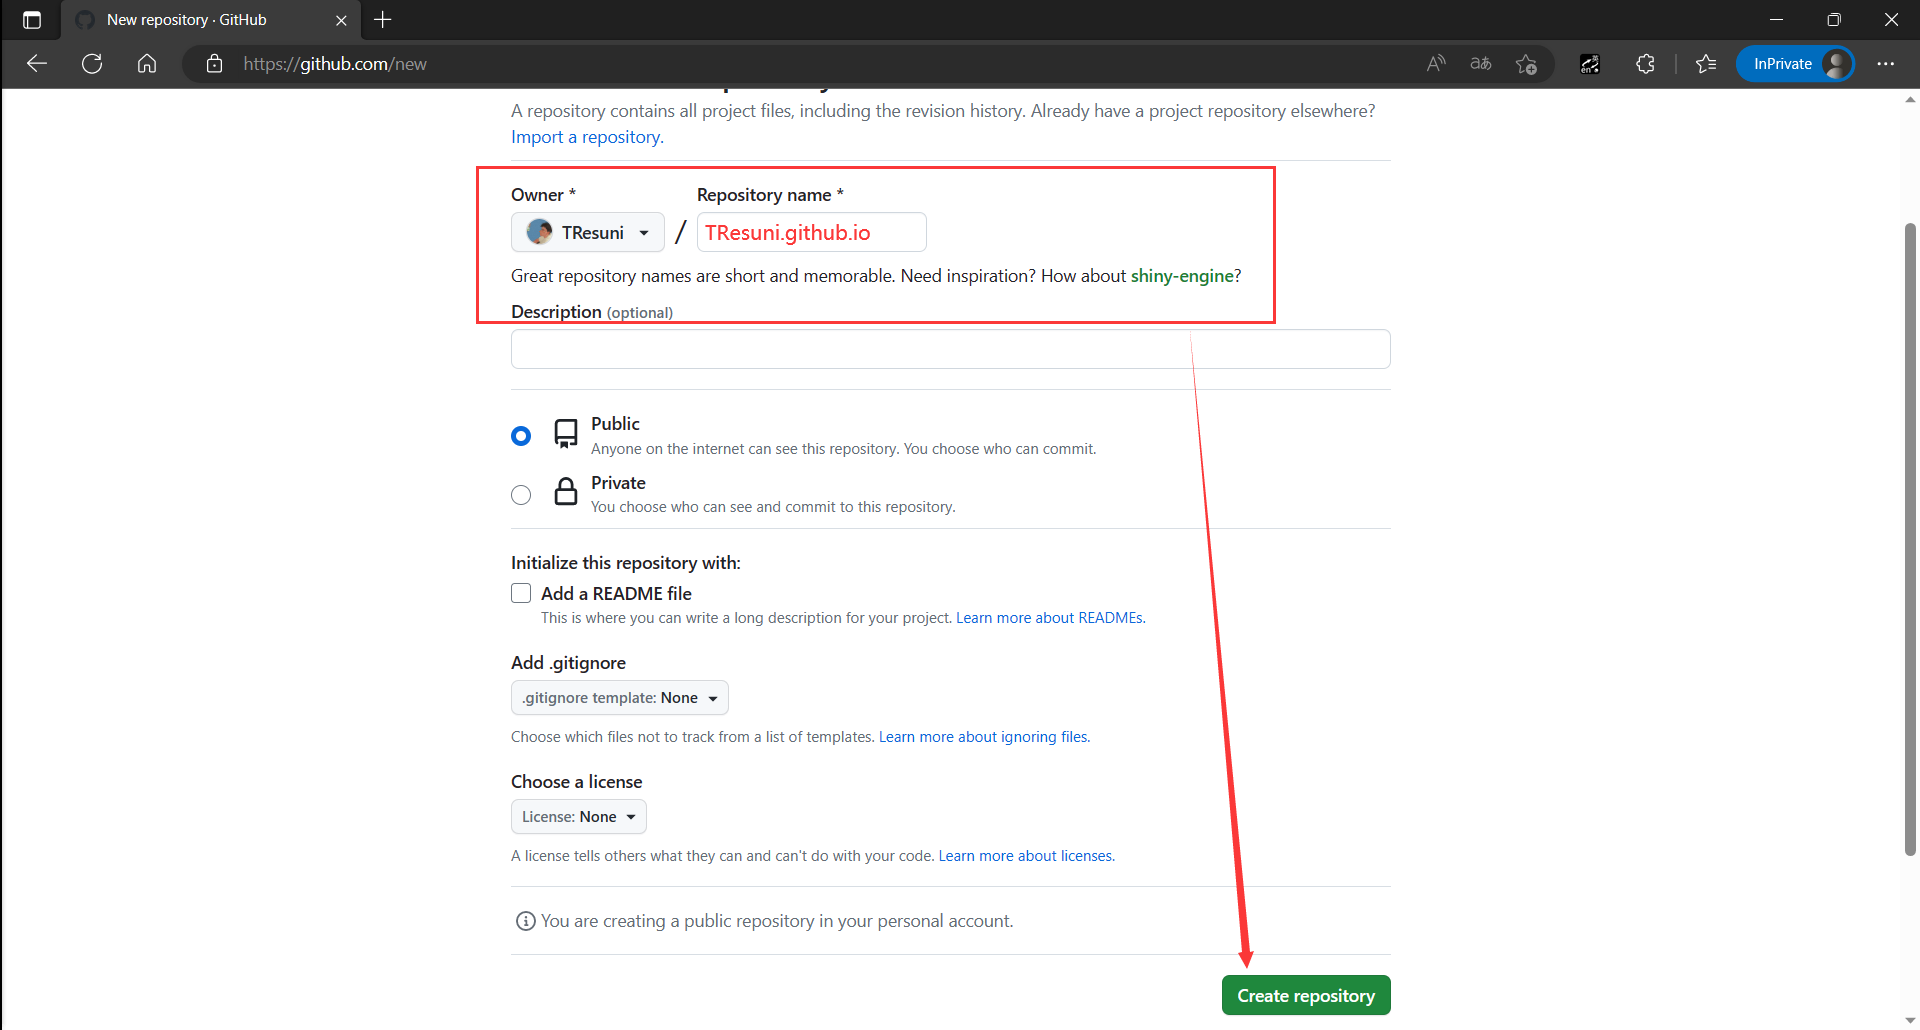Image resolution: width=1920 pixels, height=1030 pixels.
Task: View site information lock icon
Action: point(214,64)
